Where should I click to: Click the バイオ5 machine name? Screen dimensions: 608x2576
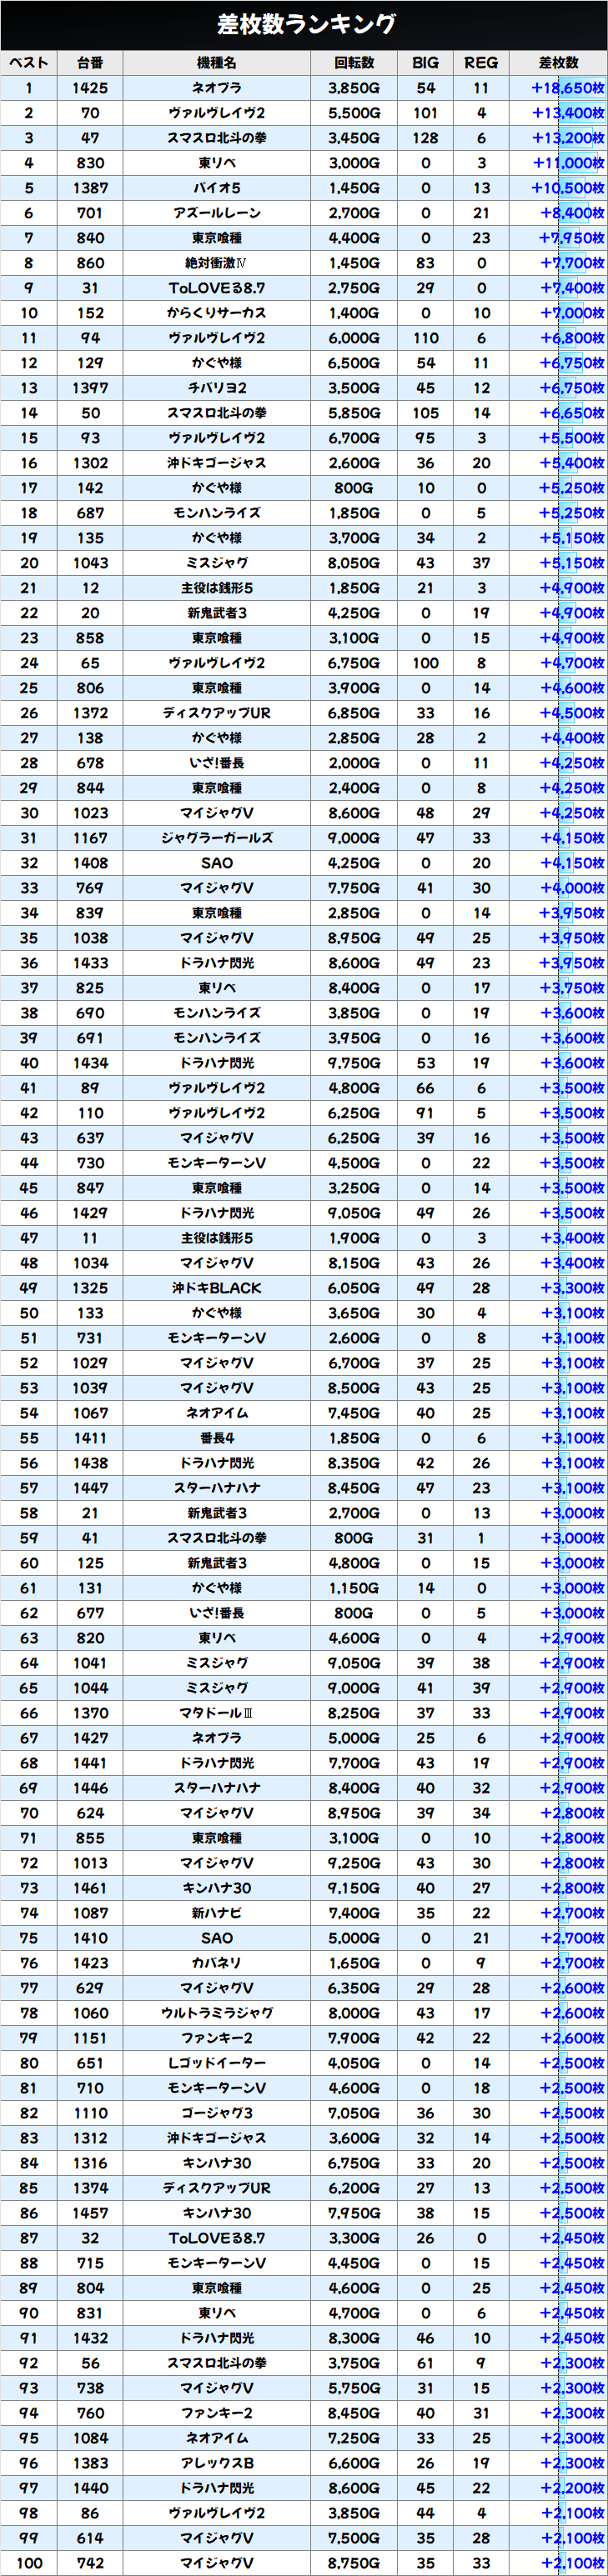coord(216,188)
